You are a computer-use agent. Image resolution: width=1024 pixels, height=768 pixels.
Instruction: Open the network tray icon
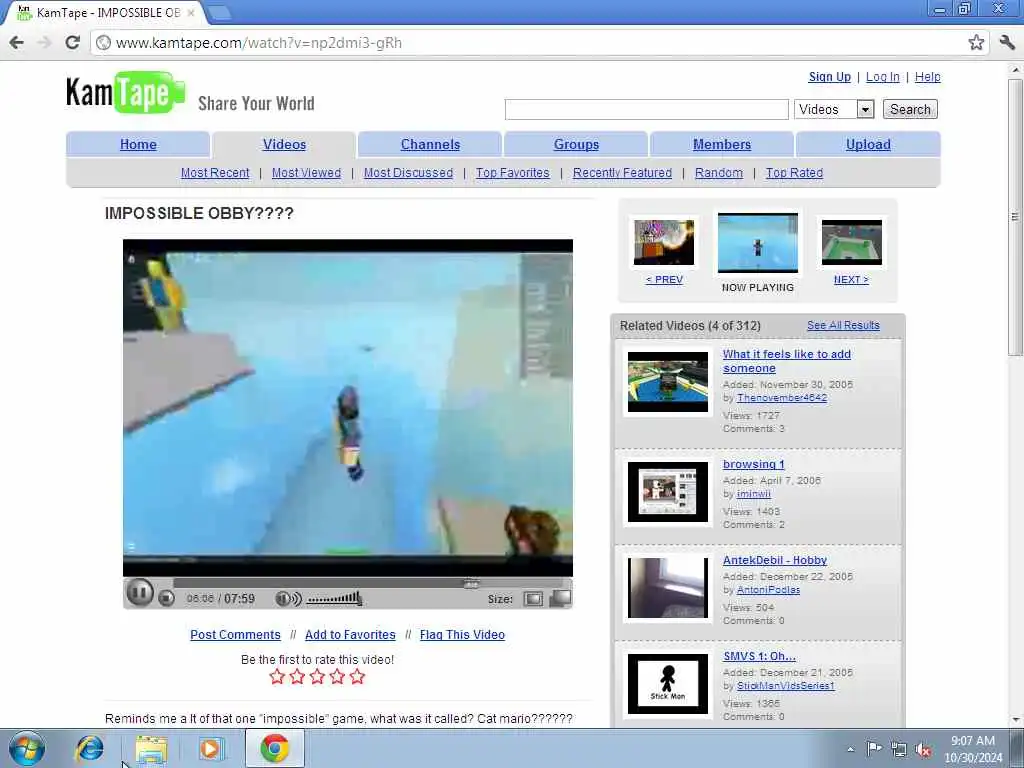[899, 749]
